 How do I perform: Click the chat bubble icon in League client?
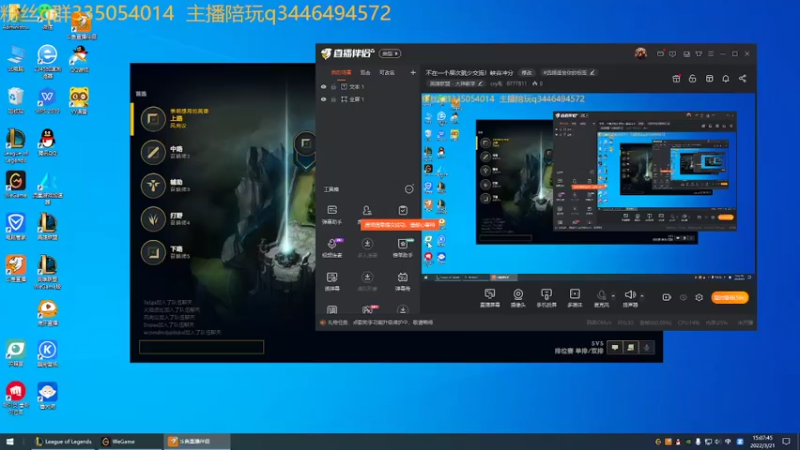(615, 347)
